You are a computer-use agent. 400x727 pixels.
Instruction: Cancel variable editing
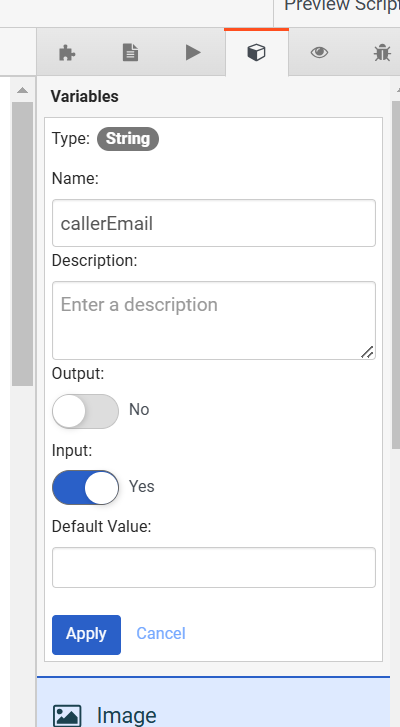161,633
